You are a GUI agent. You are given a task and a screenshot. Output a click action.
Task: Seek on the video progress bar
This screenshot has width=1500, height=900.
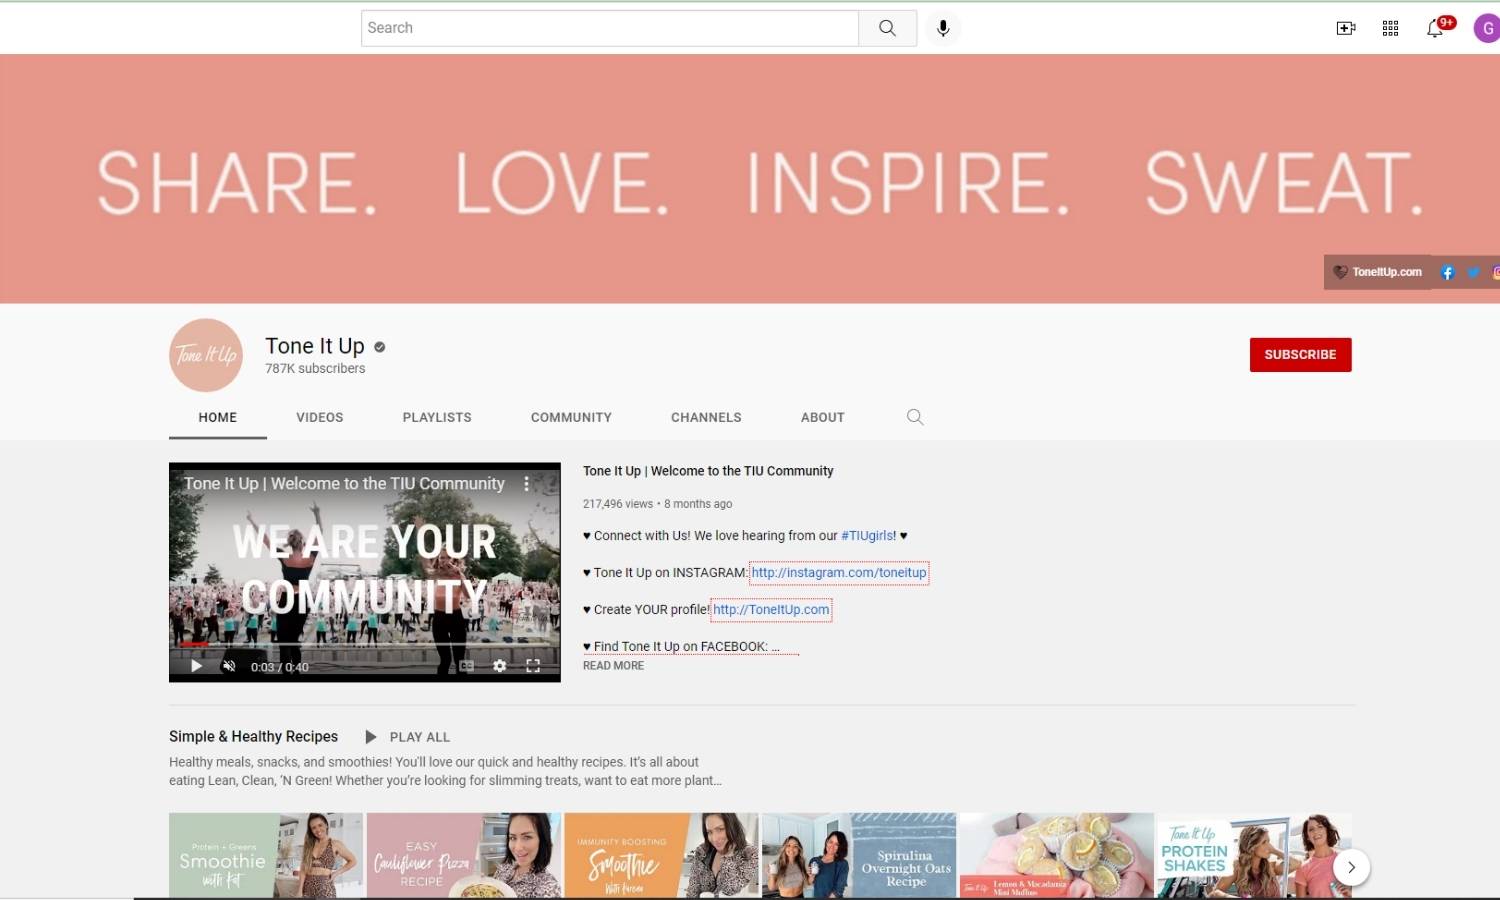(365, 645)
